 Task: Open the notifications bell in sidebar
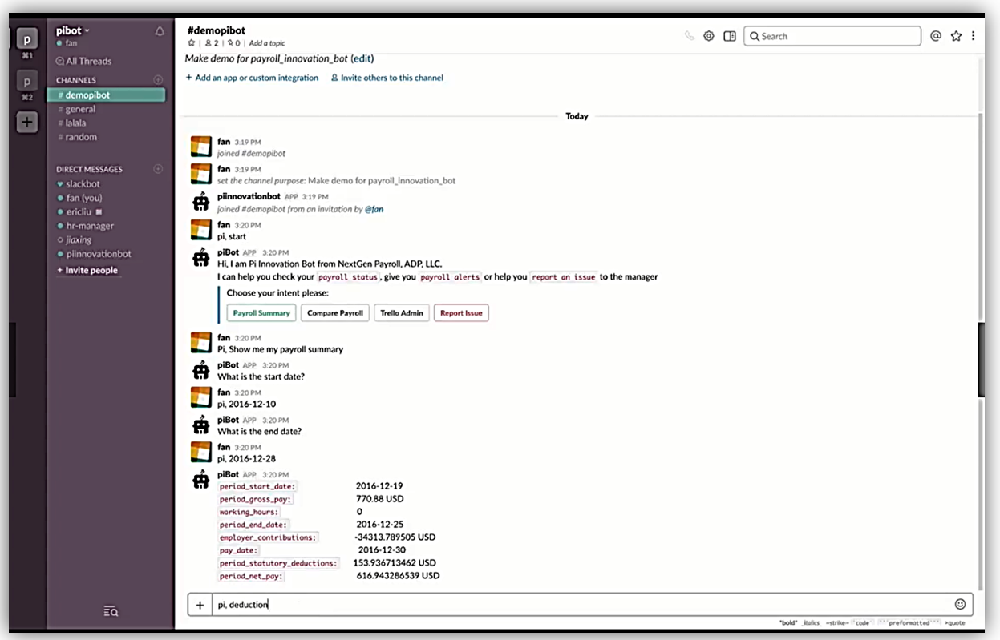pyautogui.click(x=160, y=31)
